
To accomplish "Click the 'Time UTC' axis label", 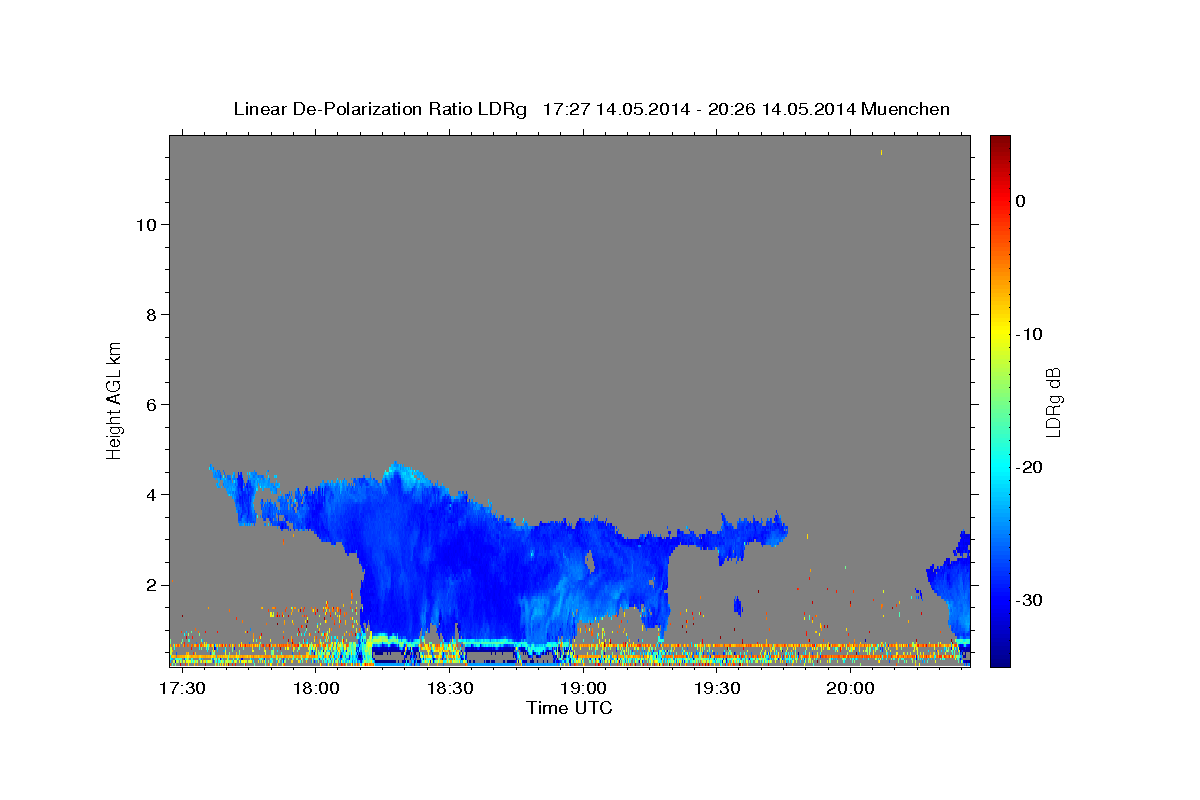I will pyautogui.click(x=569, y=708).
